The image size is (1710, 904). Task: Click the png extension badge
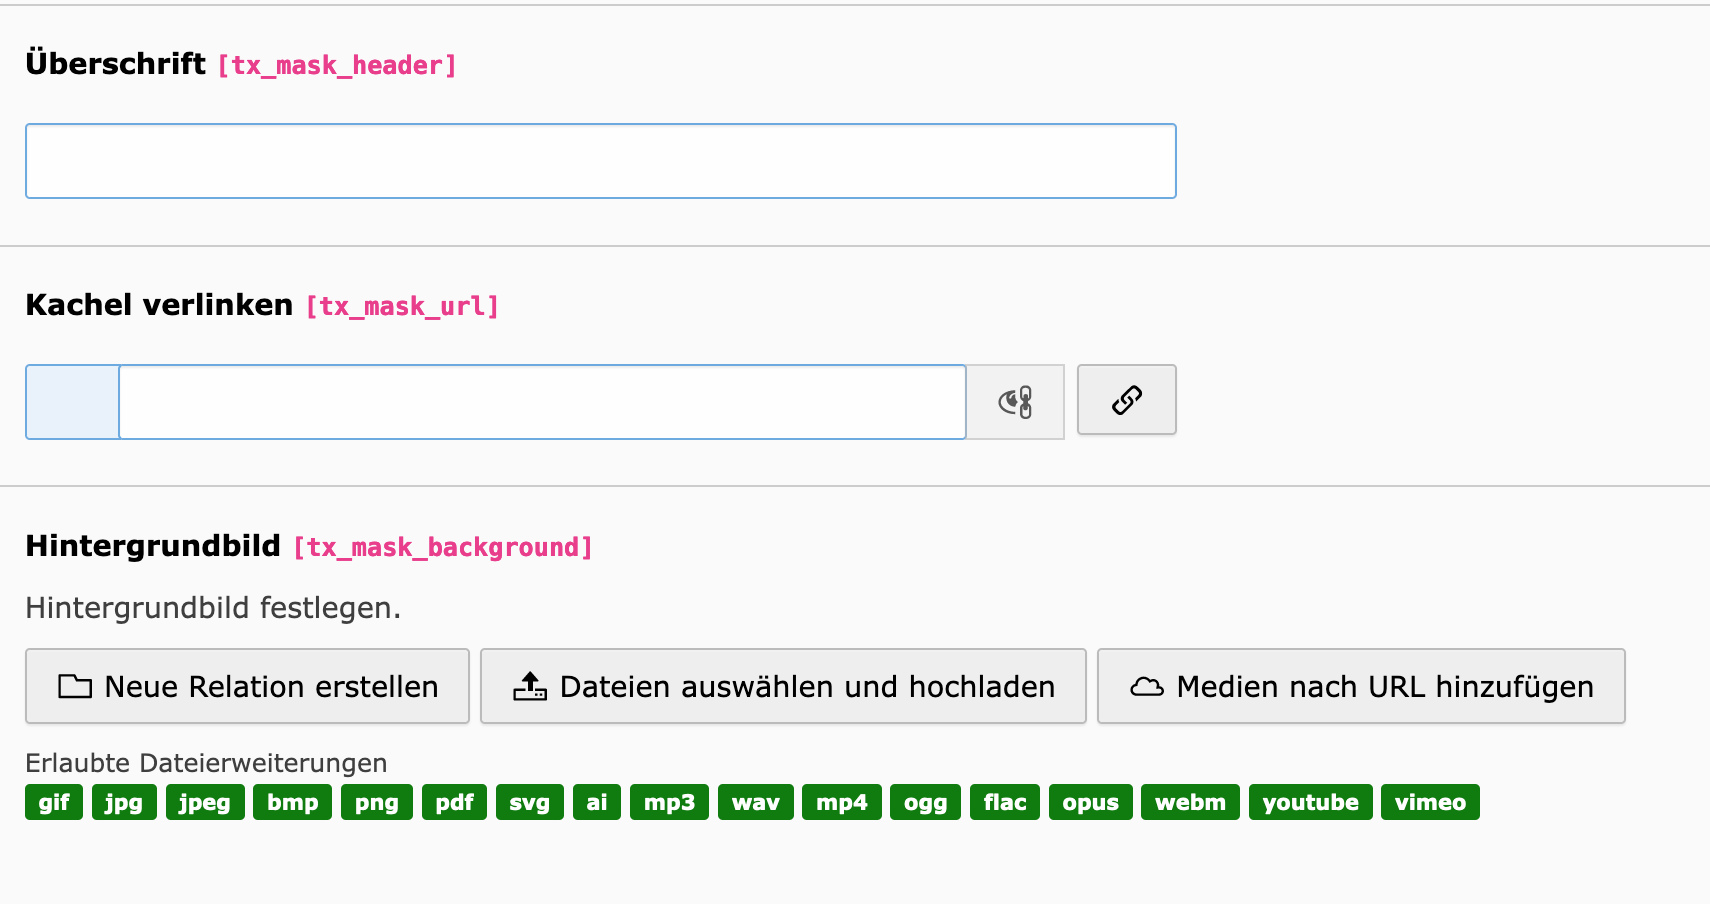tap(376, 802)
